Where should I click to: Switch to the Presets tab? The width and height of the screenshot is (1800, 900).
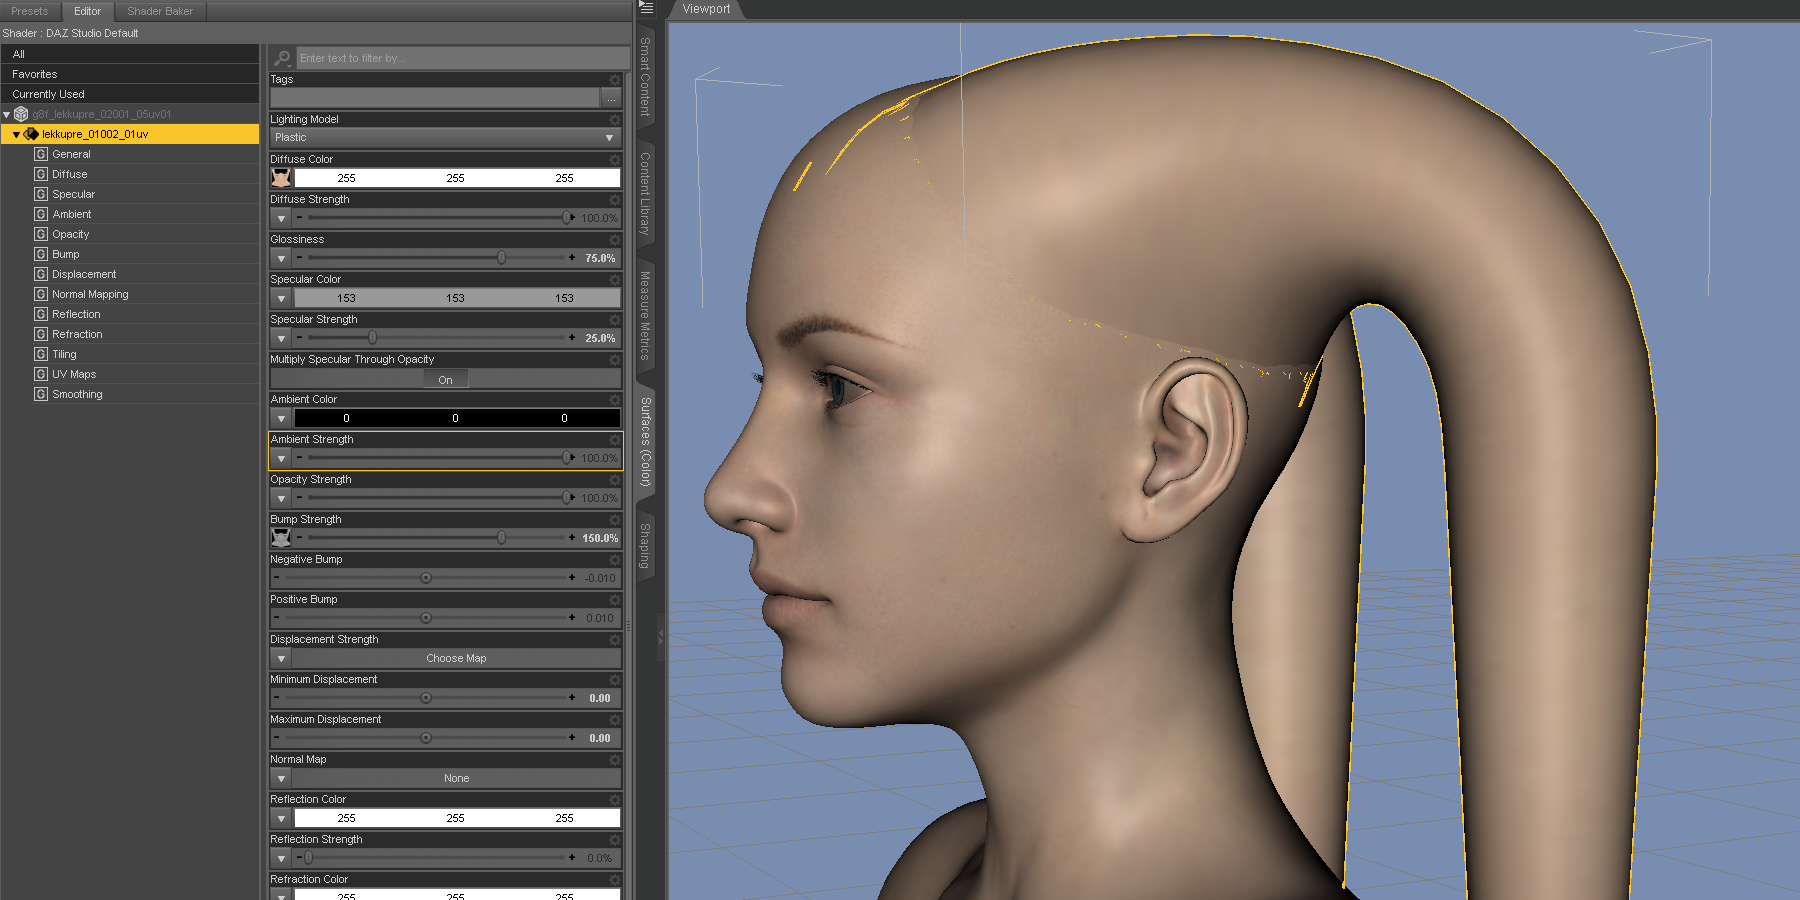[x=30, y=11]
